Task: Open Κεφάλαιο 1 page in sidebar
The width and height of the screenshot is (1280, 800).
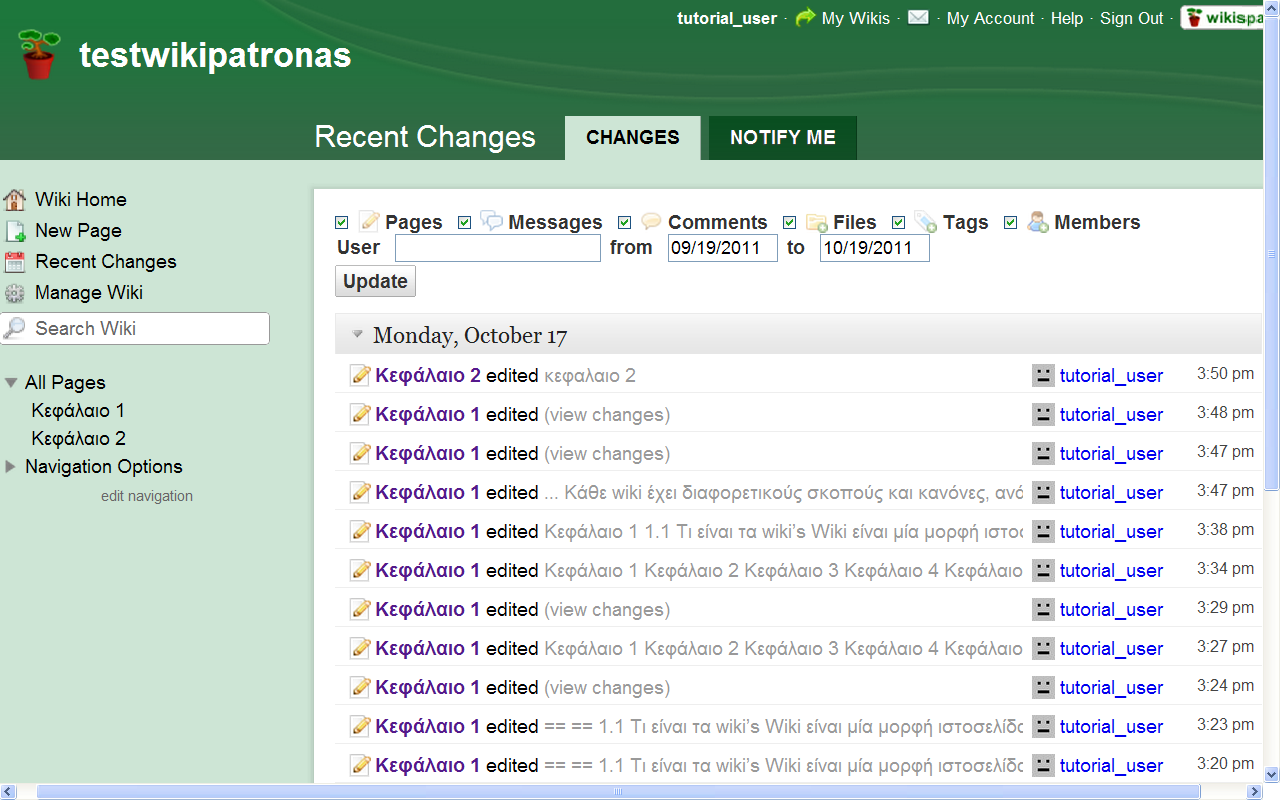Action: pyautogui.click(x=78, y=410)
